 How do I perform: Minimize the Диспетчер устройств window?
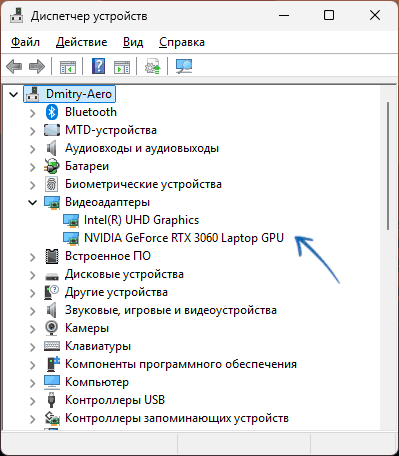click(284, 15)
